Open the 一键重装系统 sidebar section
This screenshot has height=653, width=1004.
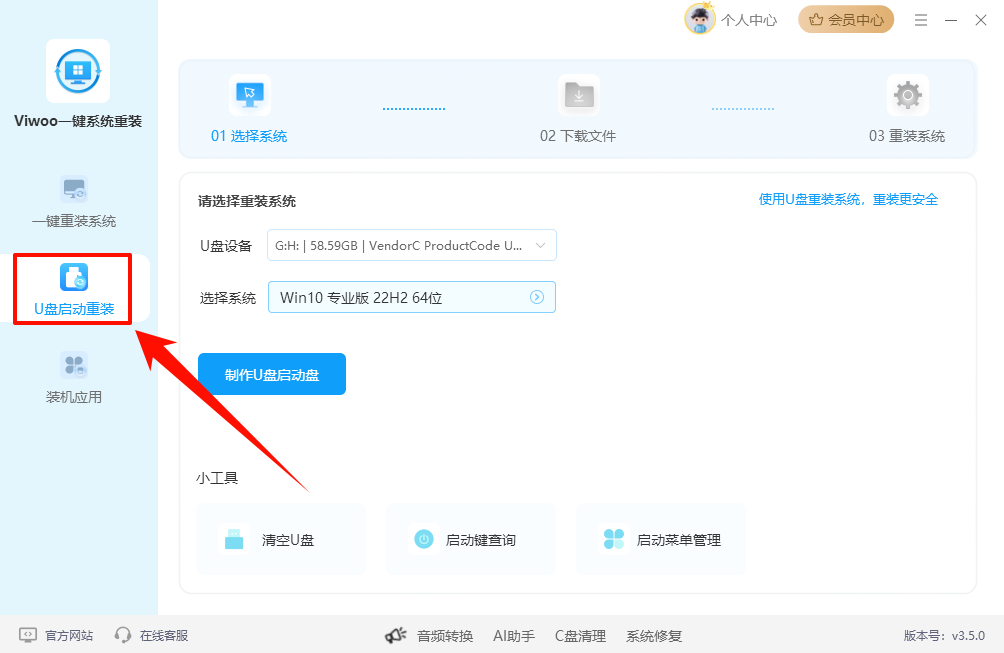tap(74, 202)
